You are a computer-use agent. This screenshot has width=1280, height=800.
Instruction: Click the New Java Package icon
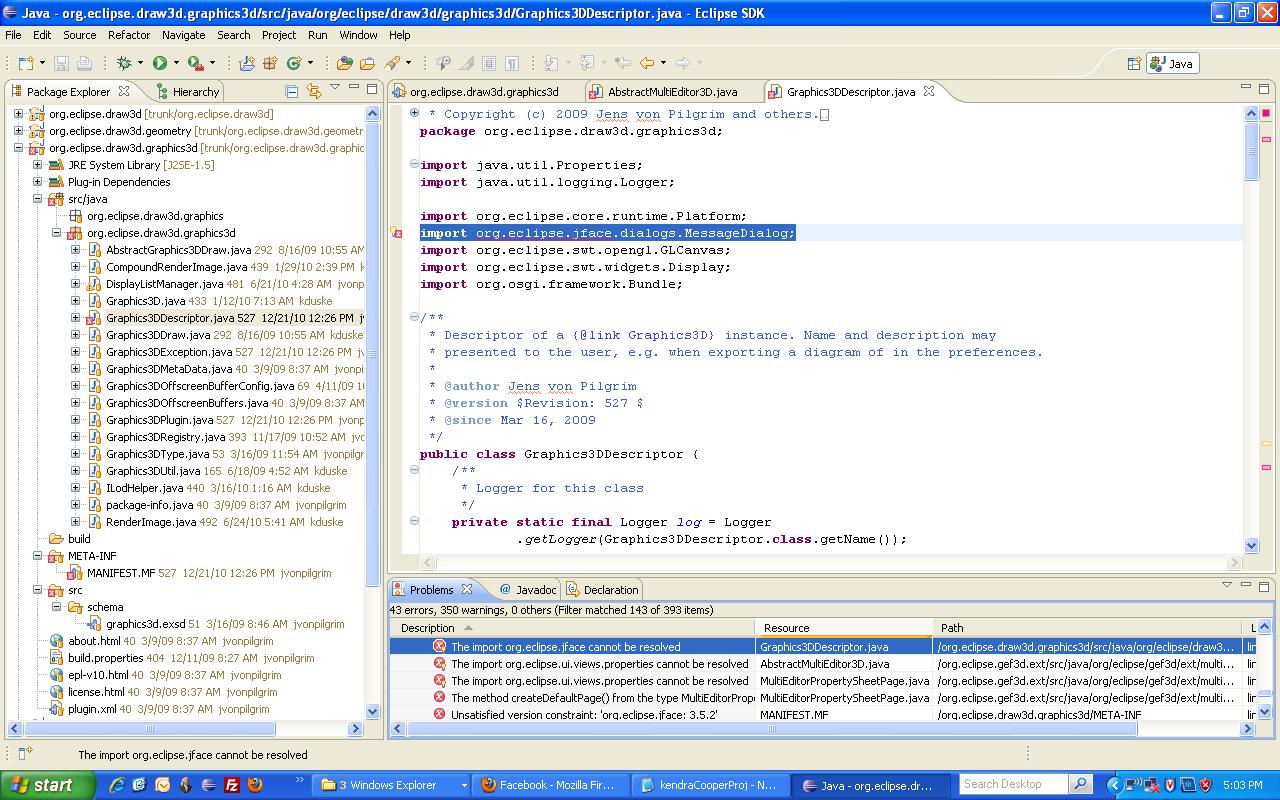tap(270, 63)
